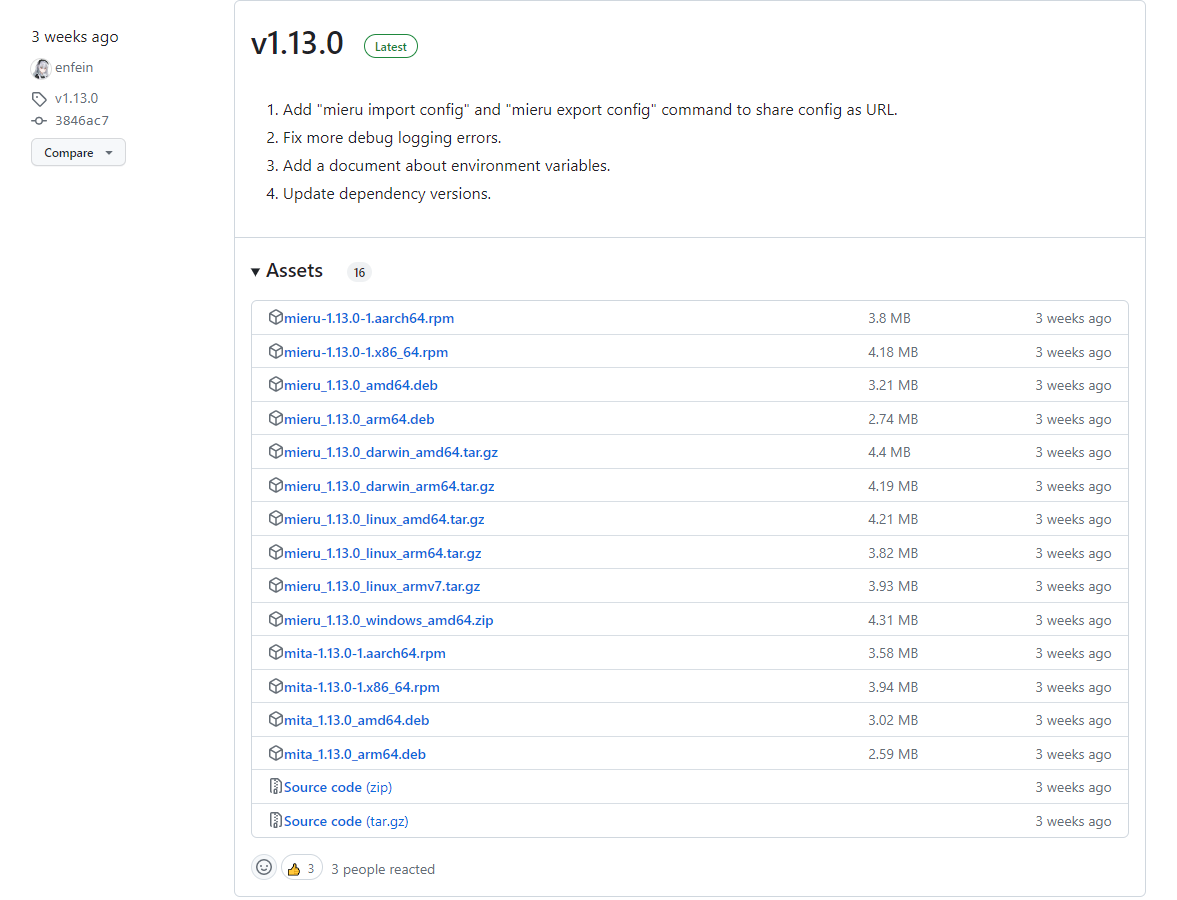This screenshot has height=900, width=1177.
Task: Download mita-1.13.0-1.x86_64.rpm
Action: click(x=362, y=687)
